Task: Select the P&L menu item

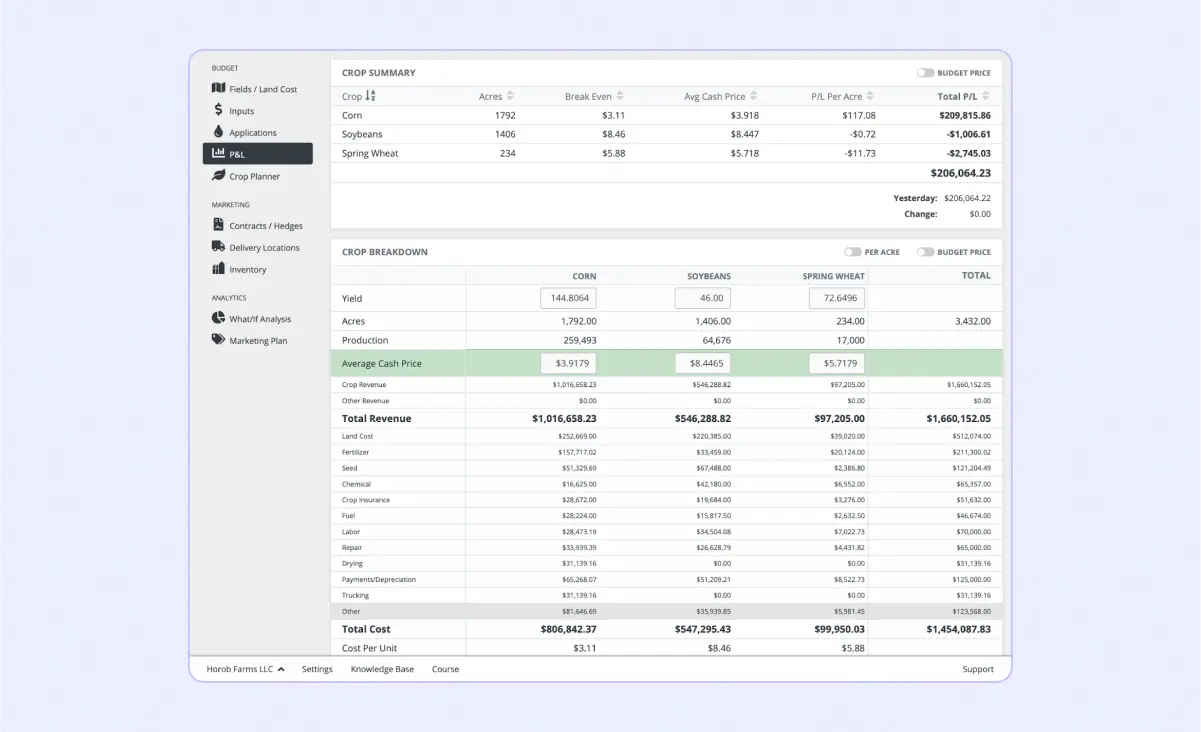Action: click(x=258, y=154)
